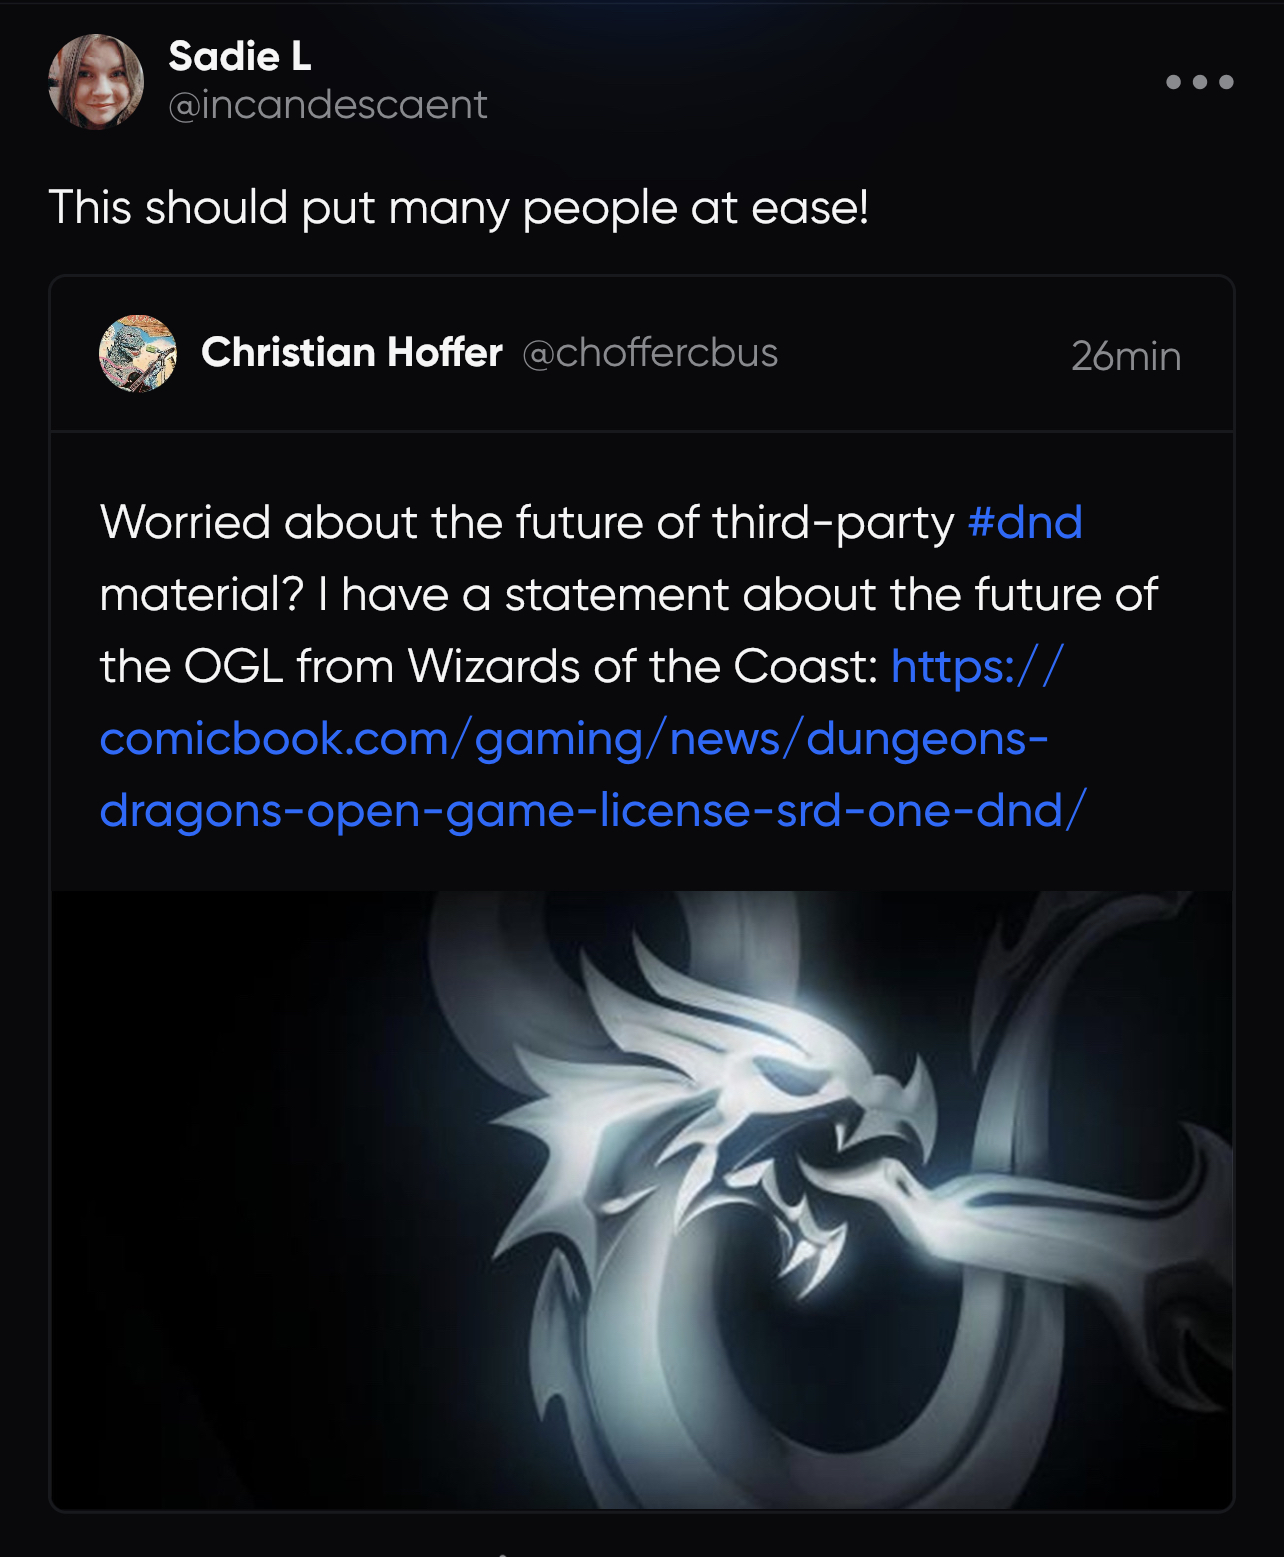Click "This should put many people at ease!" text

click(458, 208)
